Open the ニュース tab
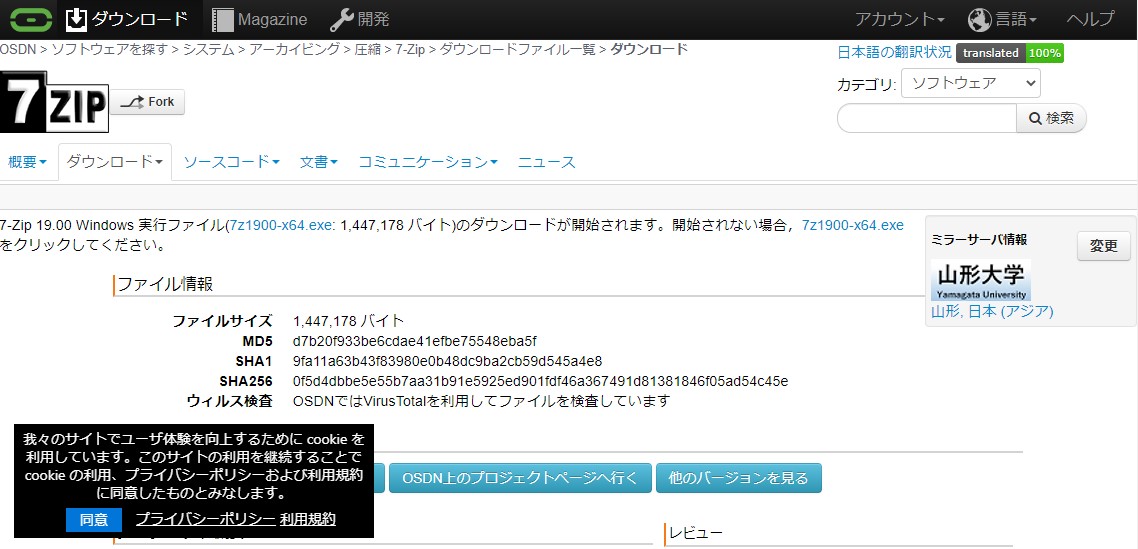 [547, 162]
